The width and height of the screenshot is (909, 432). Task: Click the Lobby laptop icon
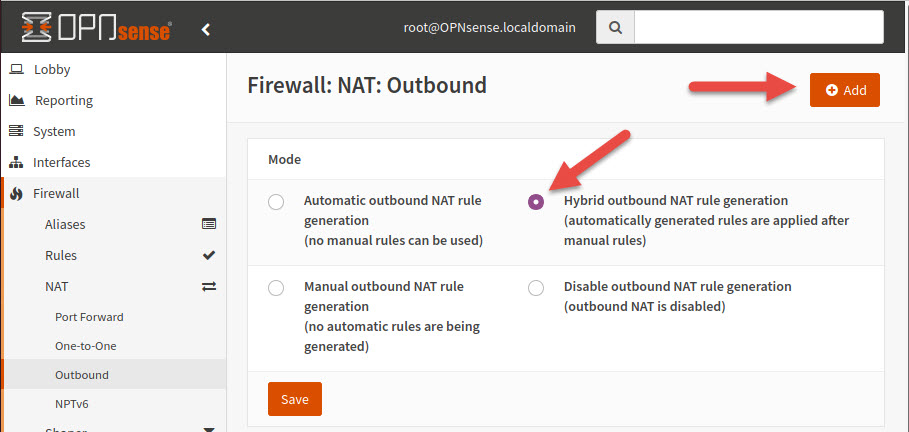pos(17,70)
